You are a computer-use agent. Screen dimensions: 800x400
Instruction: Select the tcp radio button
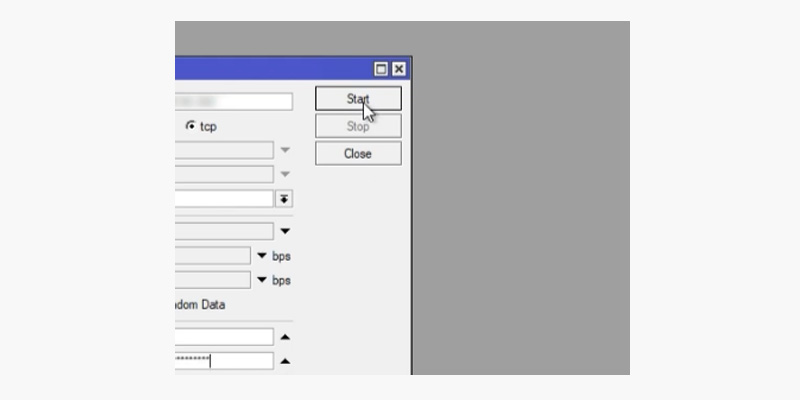[x=191, y=126]
